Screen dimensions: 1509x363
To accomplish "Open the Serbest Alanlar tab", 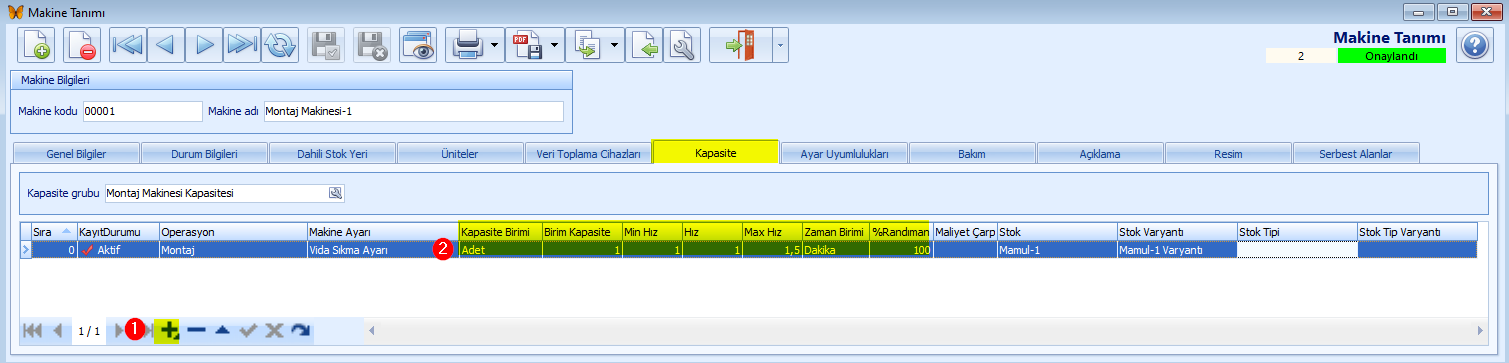I will [1356, 153].
